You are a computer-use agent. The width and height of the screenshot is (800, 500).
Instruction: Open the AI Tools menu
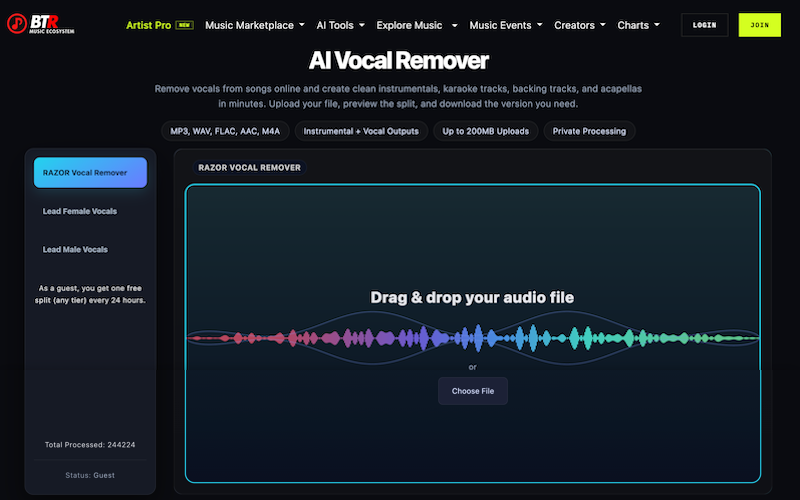(335, 25)
